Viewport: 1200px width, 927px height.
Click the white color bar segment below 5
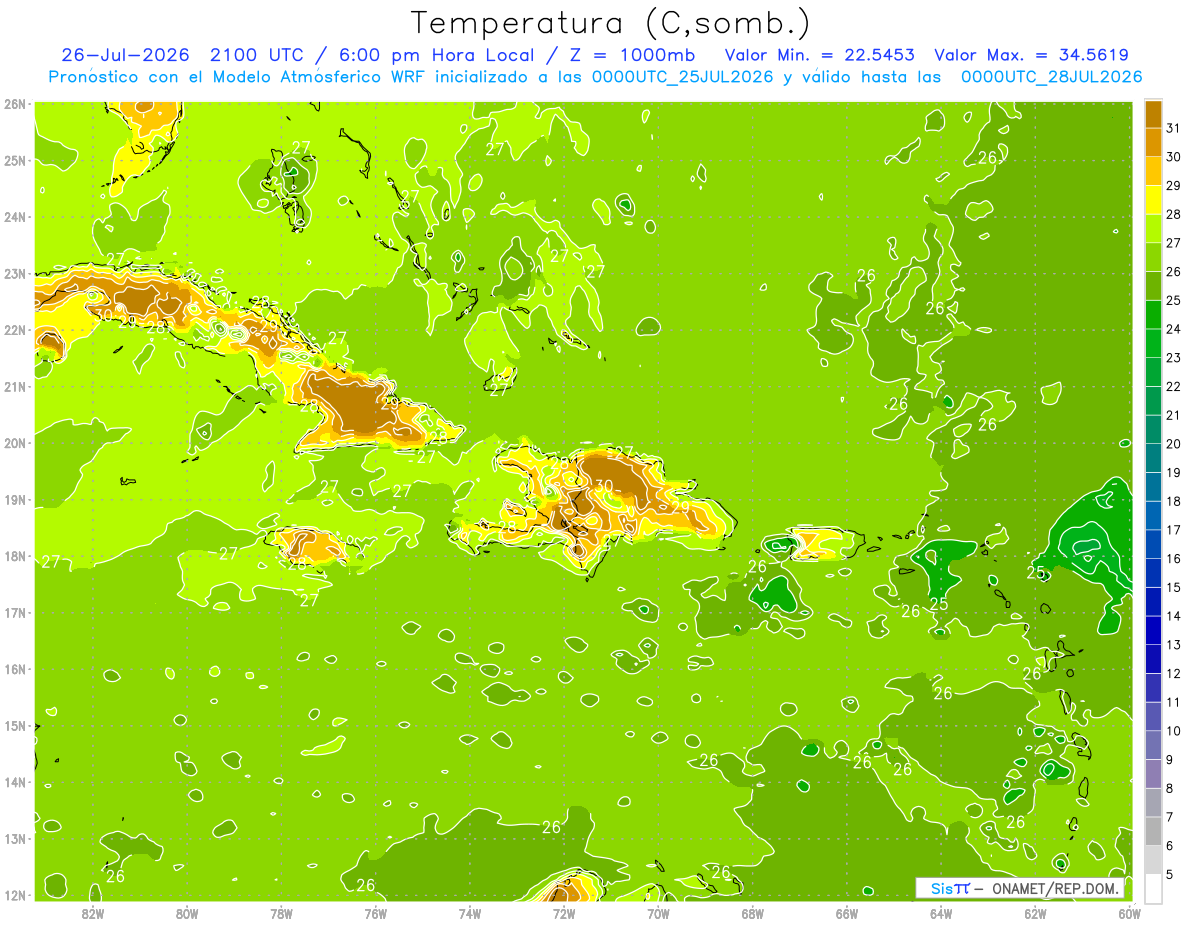point(1153,888)
